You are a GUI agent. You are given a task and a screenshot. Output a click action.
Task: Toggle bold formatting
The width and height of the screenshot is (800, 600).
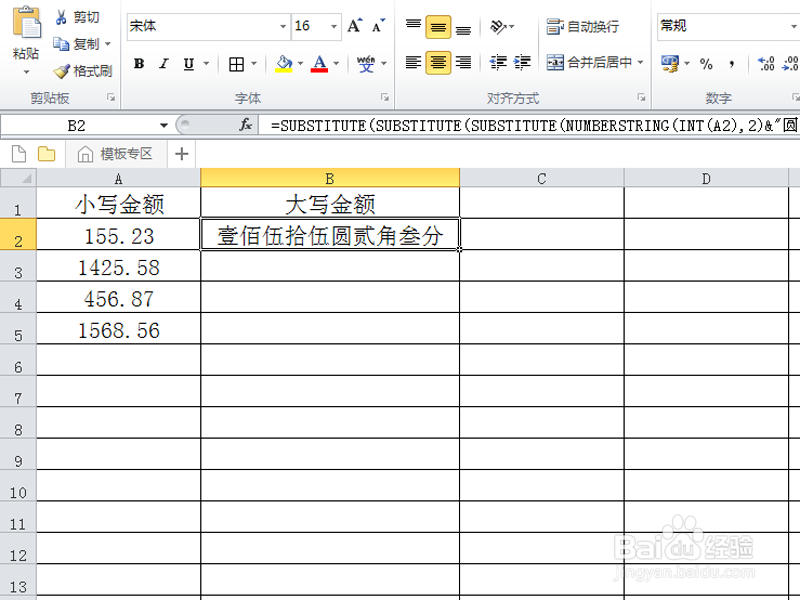point(139,64)
